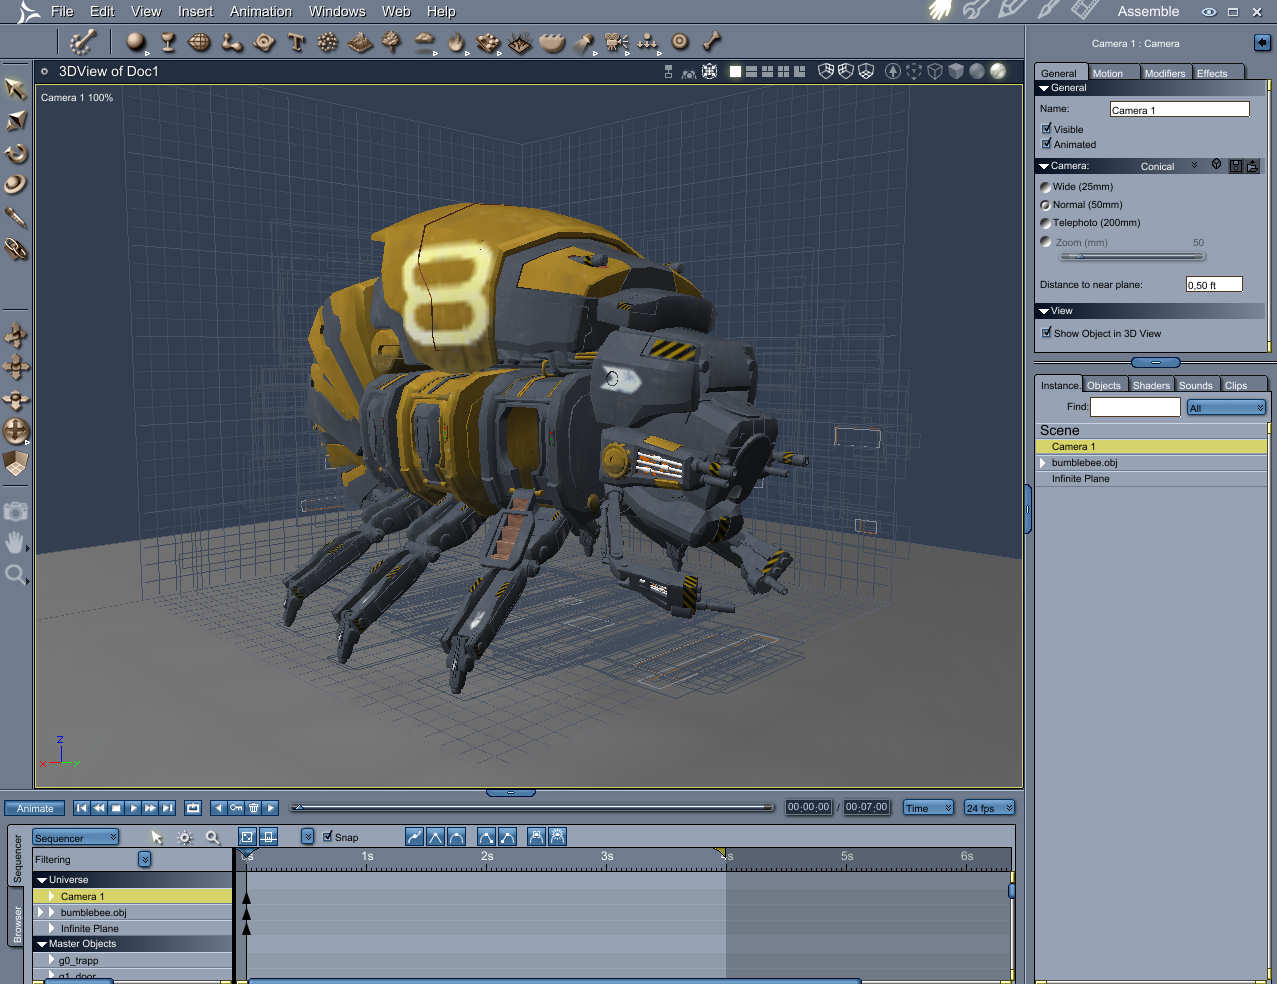
Task: Click the Eyedropper tool
Action: click(16, 217)
